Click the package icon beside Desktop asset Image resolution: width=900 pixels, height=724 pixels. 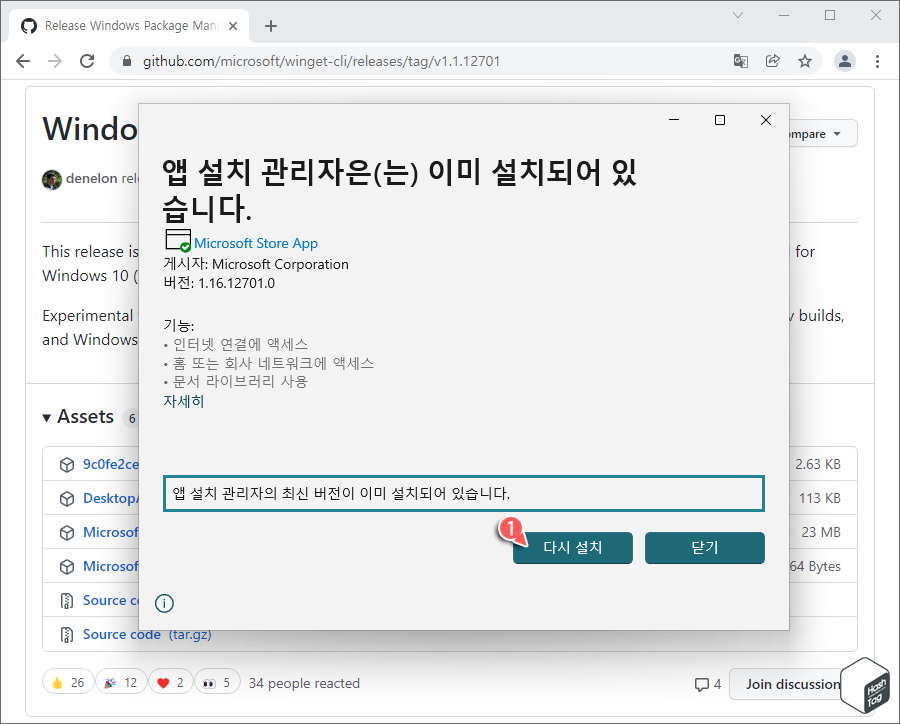[67, 499]
